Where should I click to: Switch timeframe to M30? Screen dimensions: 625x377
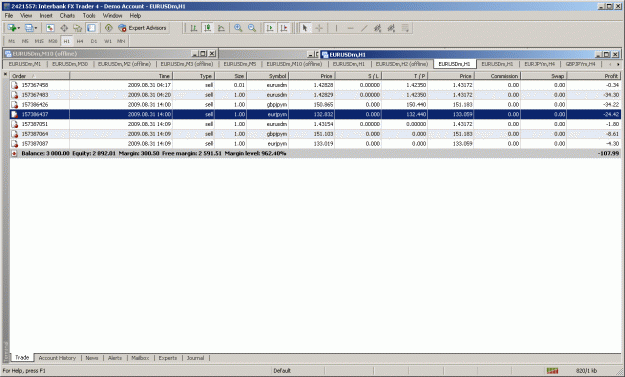pyautogui.click(x=53, y=41)
